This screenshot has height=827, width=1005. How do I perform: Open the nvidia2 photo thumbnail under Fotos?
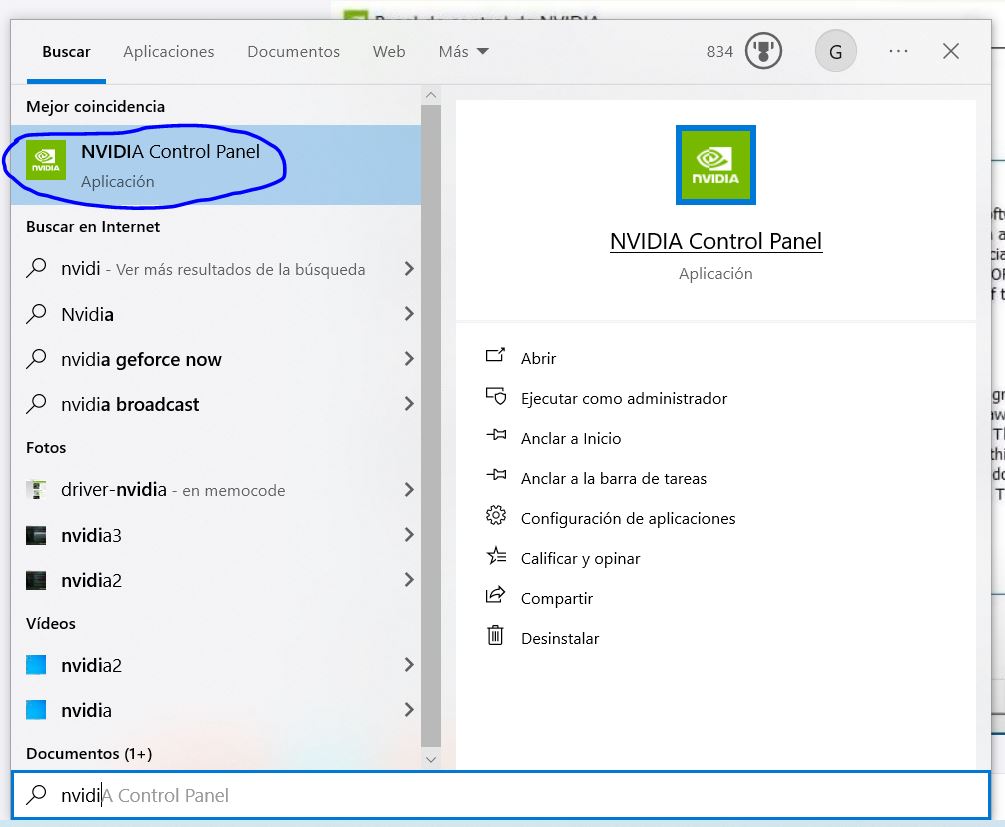(x=37, y=580)
